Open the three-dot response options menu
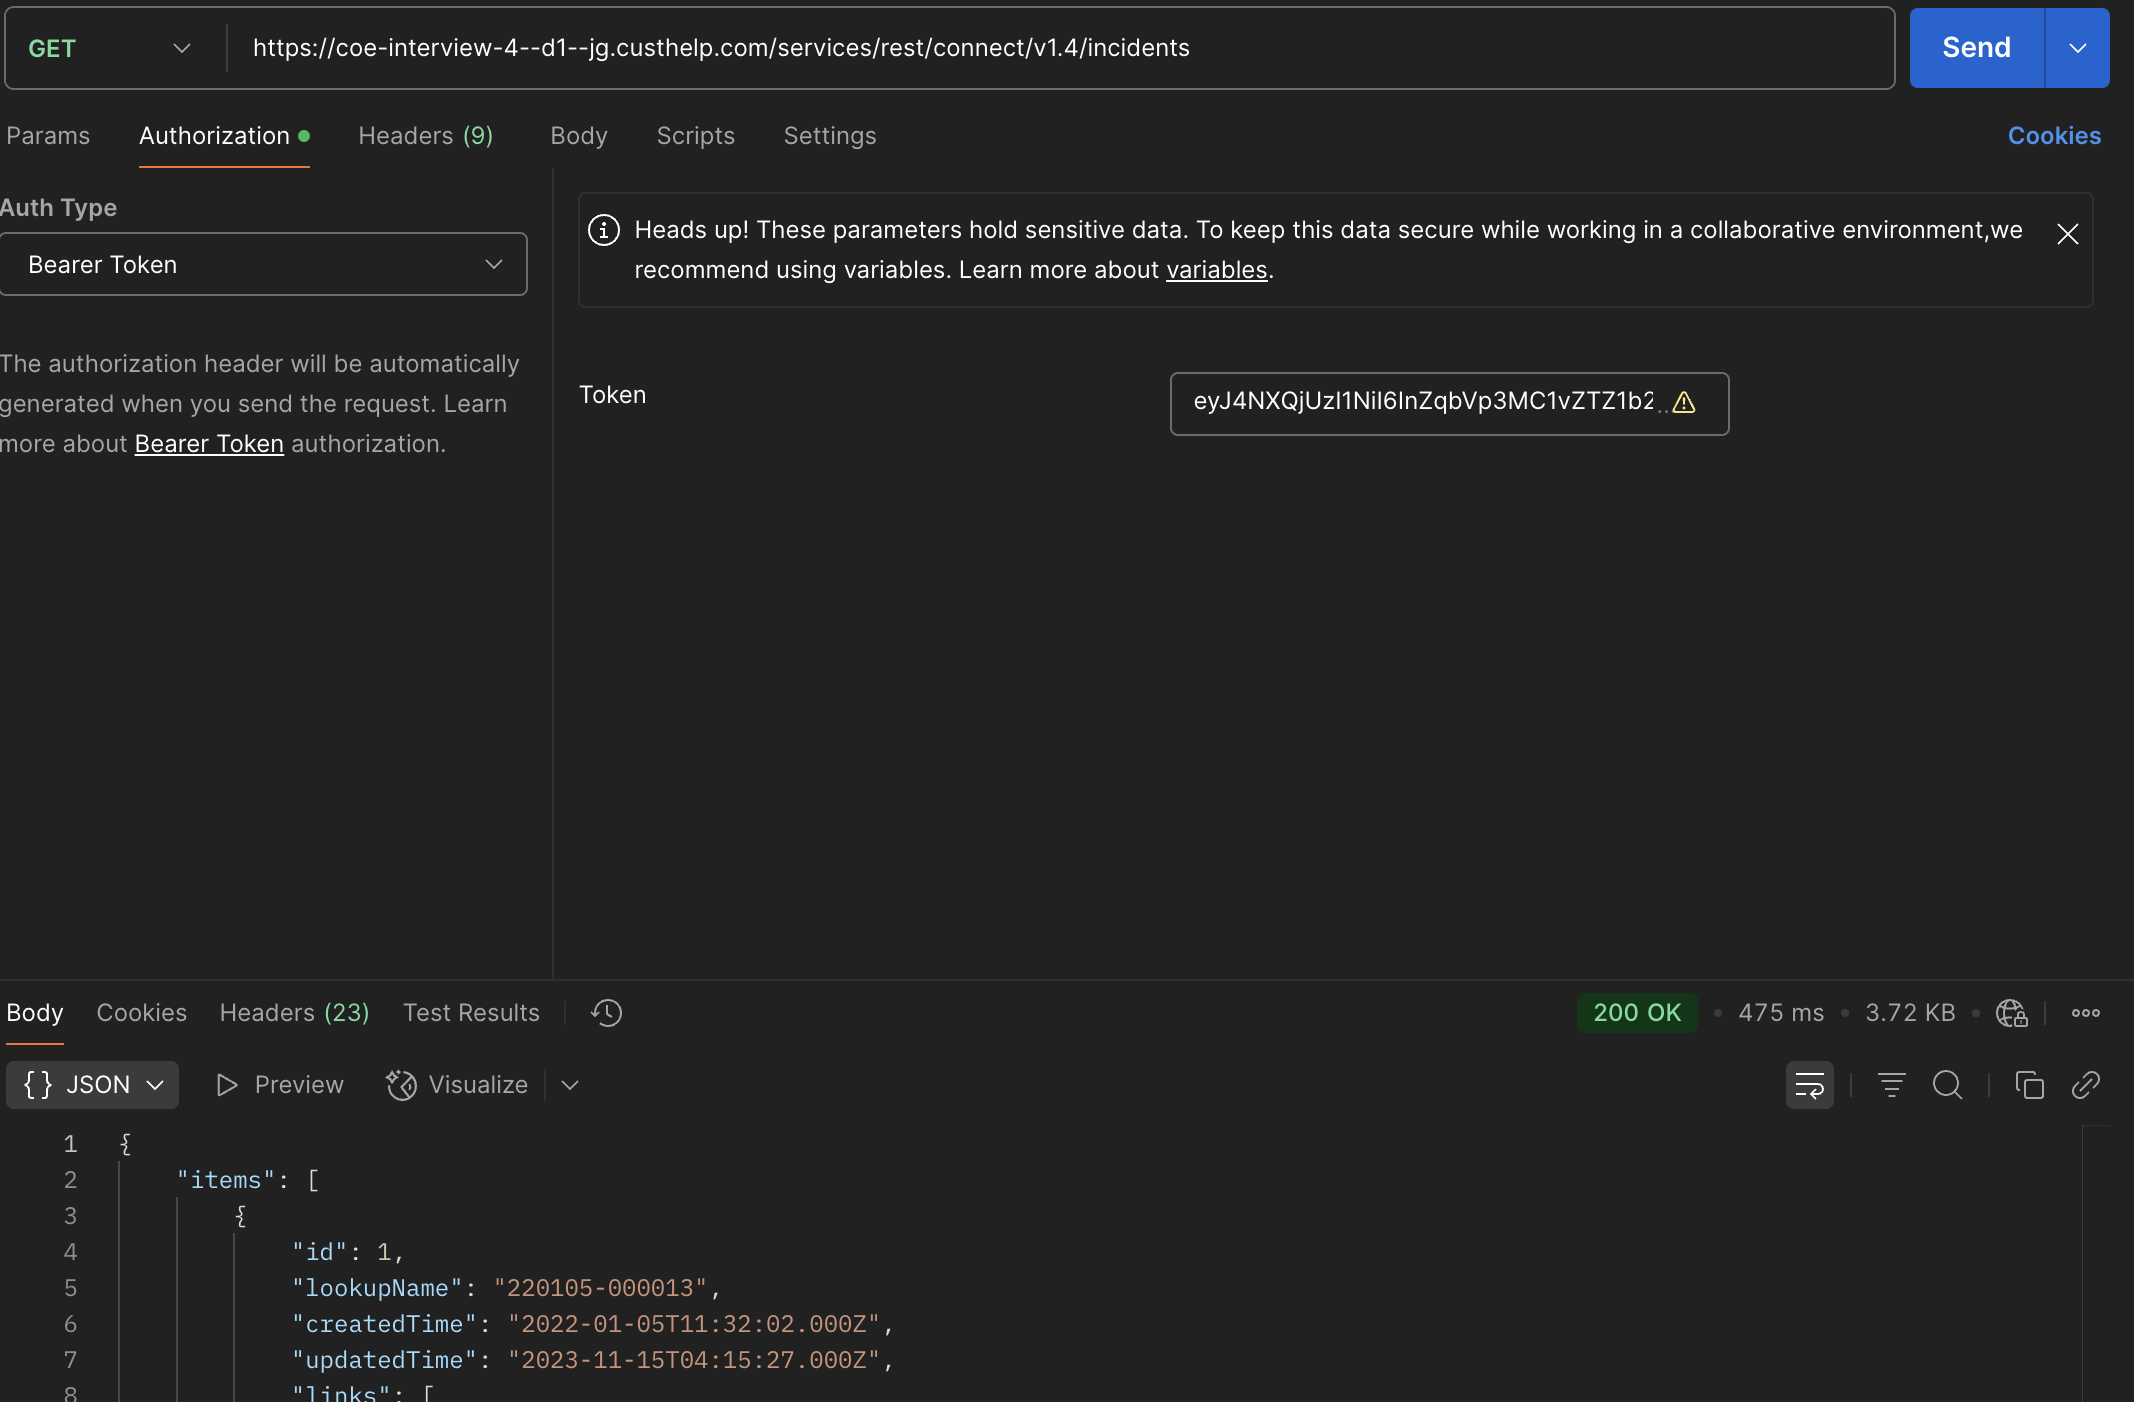The height and width of the screenshot is (1402, 2134). coord(2086,1013)
